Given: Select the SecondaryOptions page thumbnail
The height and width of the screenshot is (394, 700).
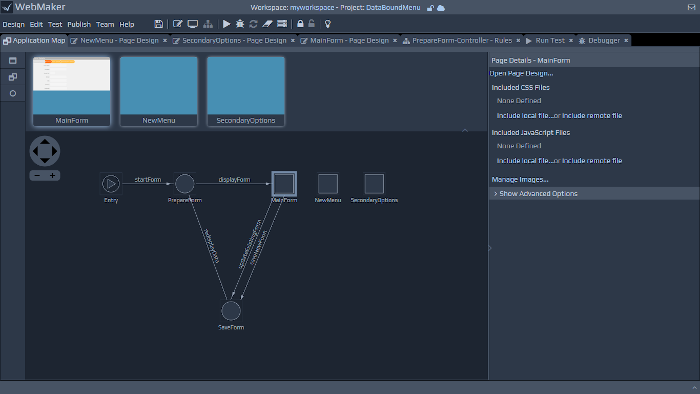Looking at the screenshot, I should pyautogui.click(x=246, y=91).
